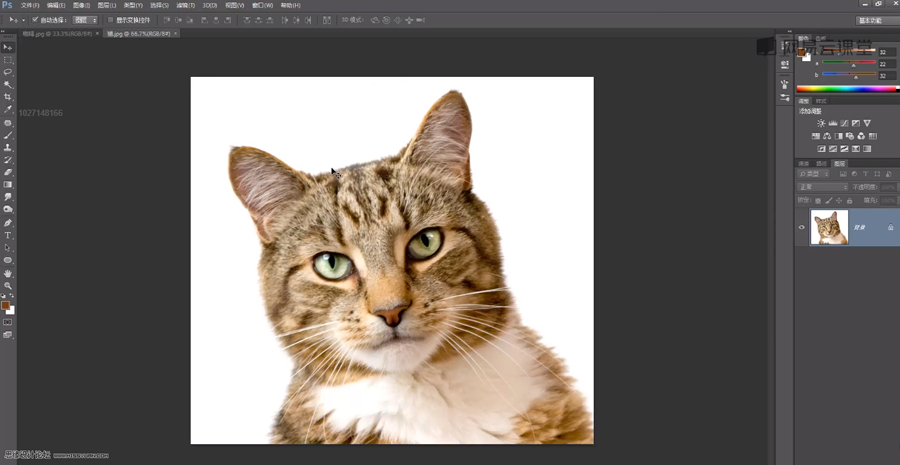Screen dimensions: 900x465
Task: Swap foreground and background colors
Action: pyautogui.click(x=12, y=296)
